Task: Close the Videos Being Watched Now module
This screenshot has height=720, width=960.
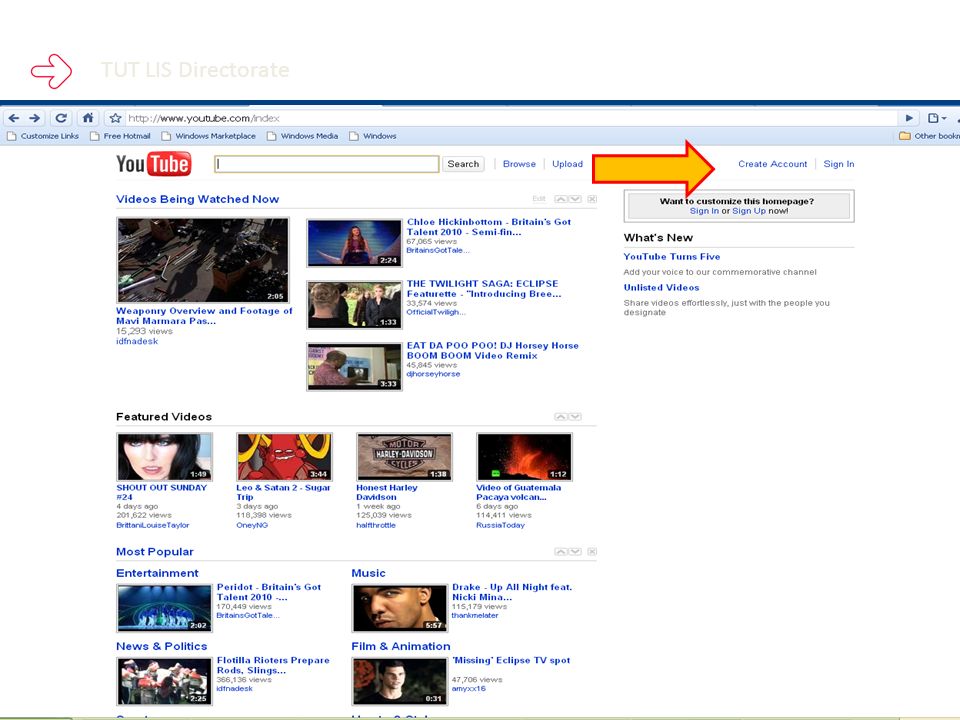Action: pyautogui.click(x=592, y=199)
